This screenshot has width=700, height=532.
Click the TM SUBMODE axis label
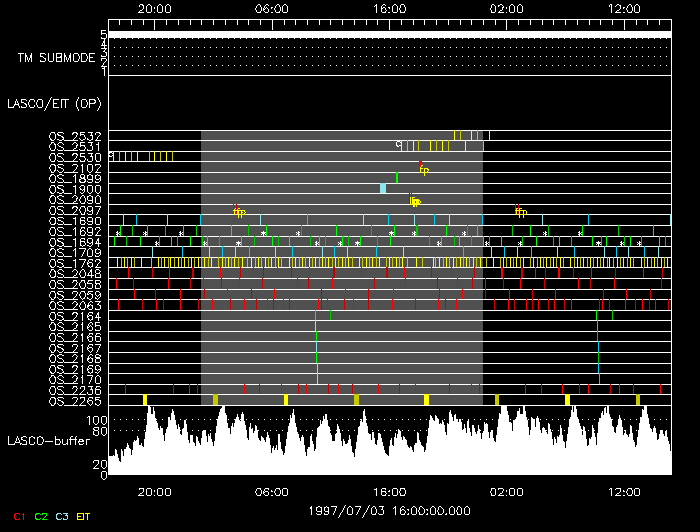(x=56, y=57)
